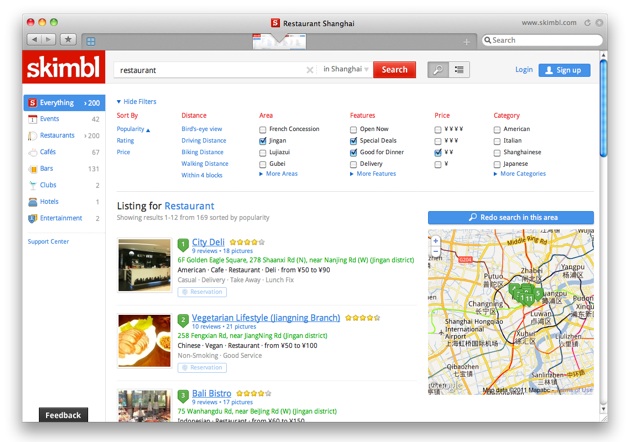Sort by Rating link
630x442 pixels.
[x=125, y=141]
